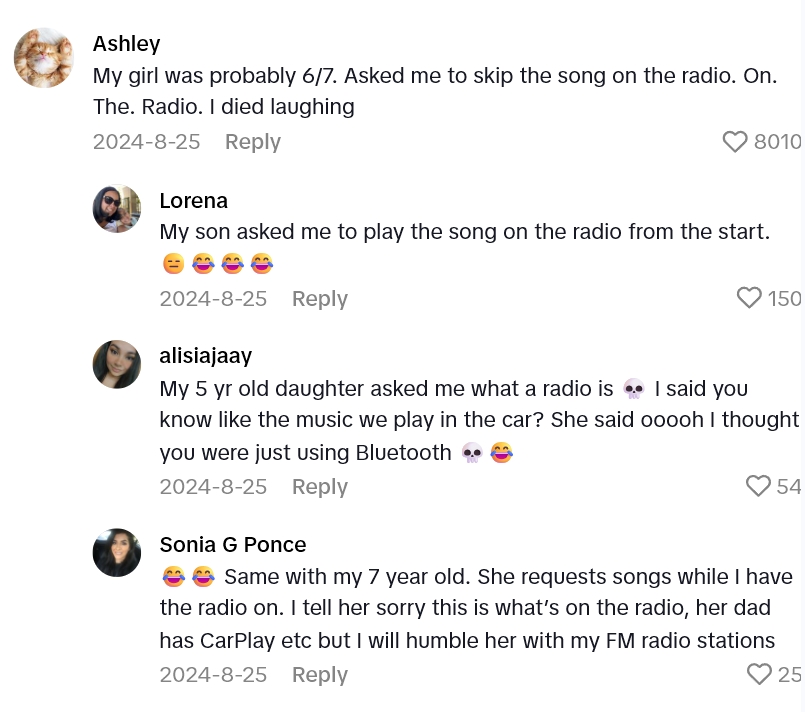805x712 pixels.
Task: Click Ashley's comment text about skipping radio song
Action: pos(434,90)
